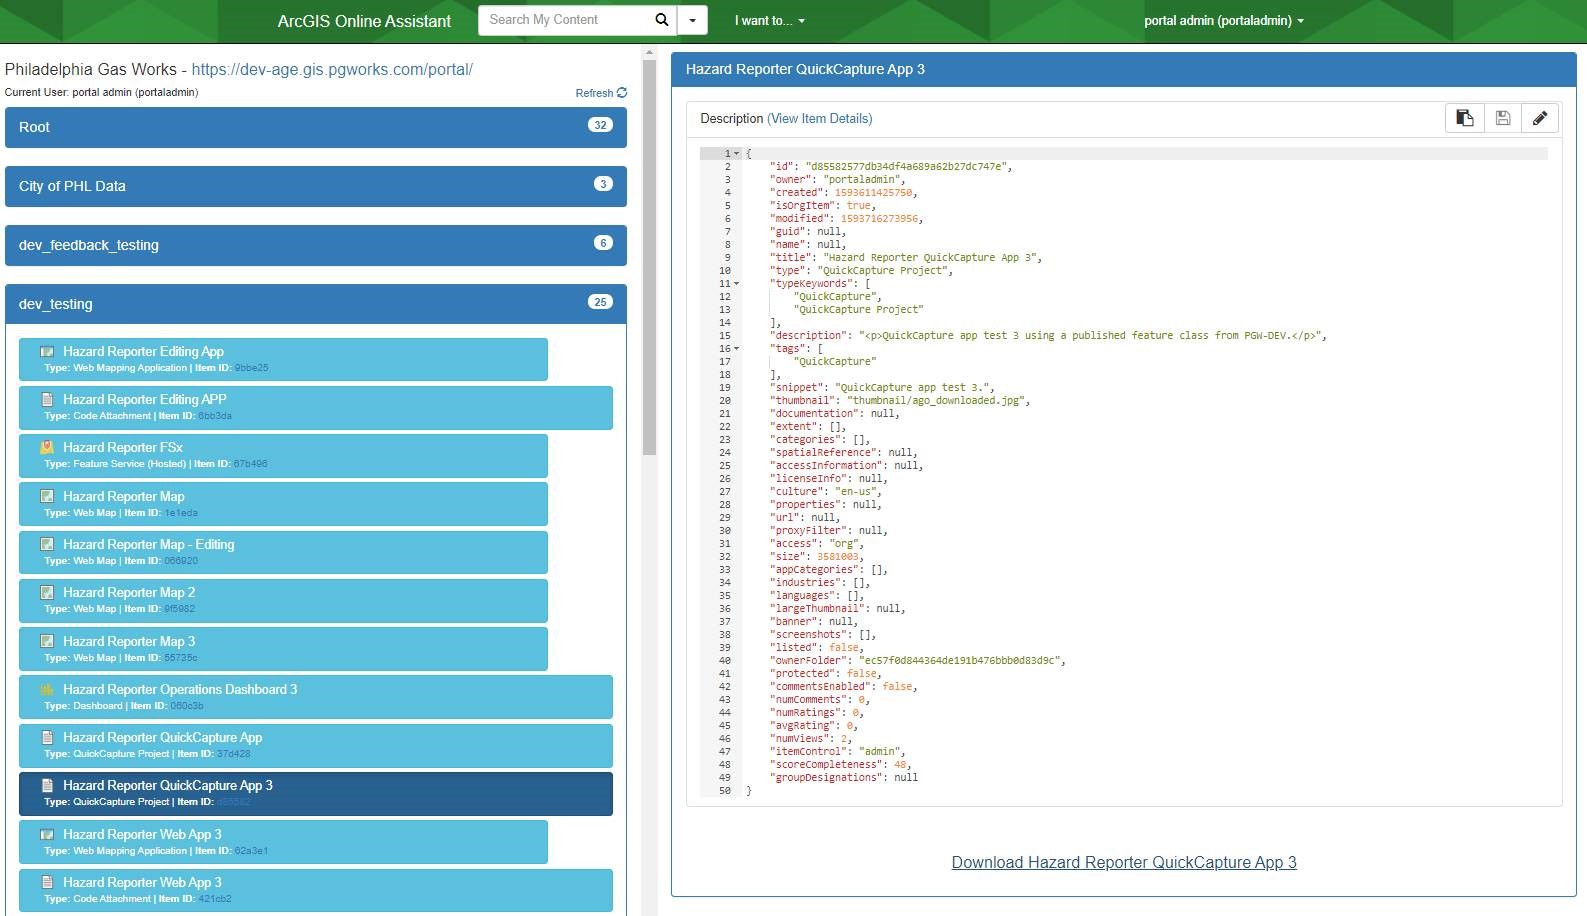
Task: Click the pencil edit JSON button
Action: (1540, 118)
